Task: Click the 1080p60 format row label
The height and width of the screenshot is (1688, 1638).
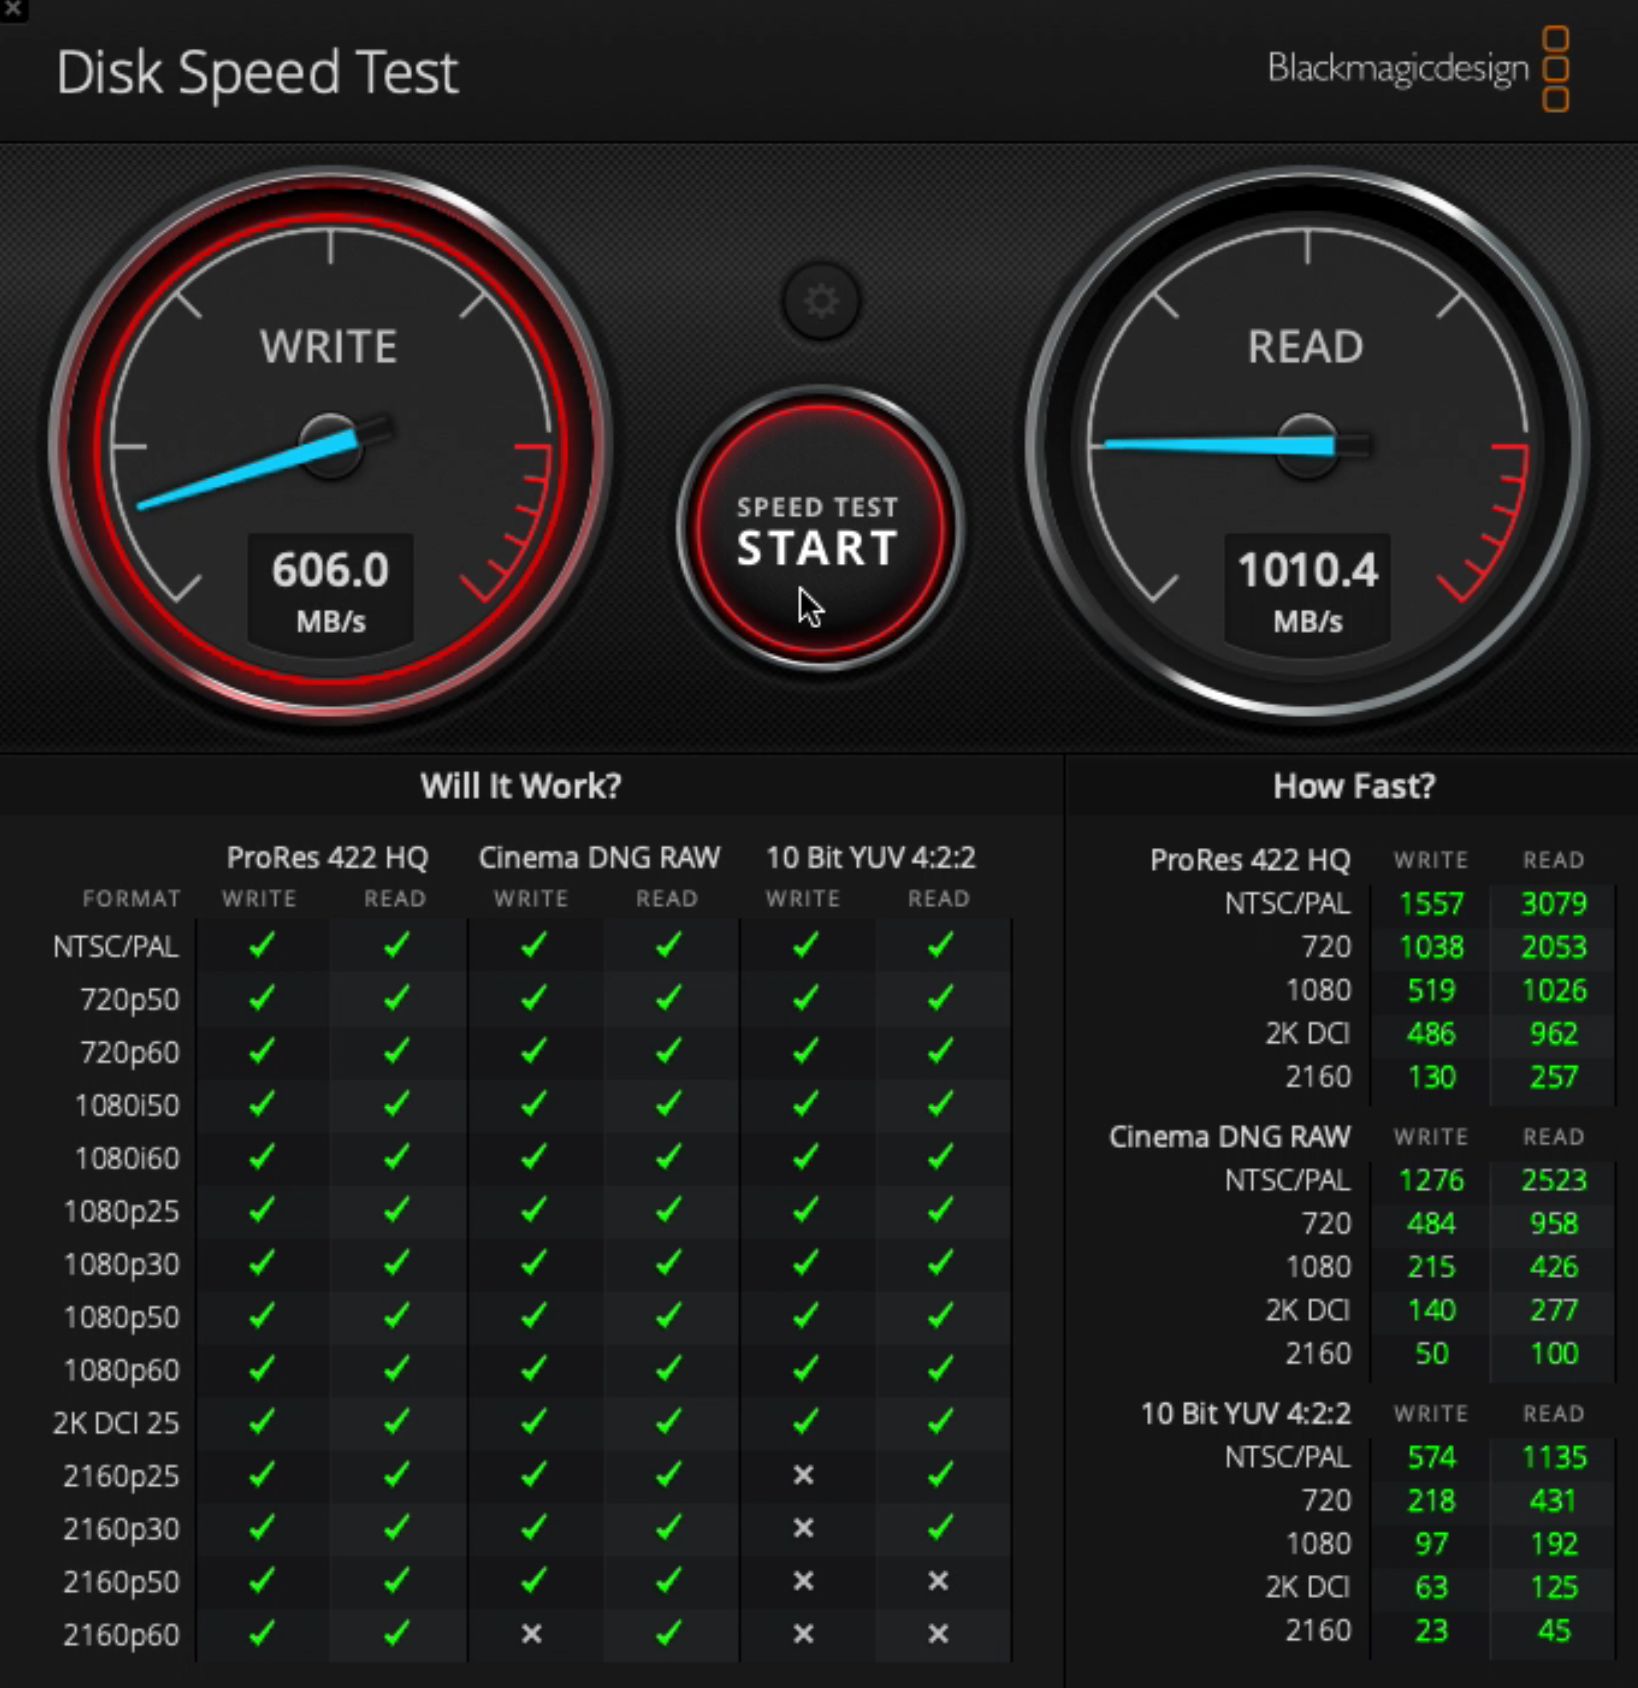Action: (121, 1370)
